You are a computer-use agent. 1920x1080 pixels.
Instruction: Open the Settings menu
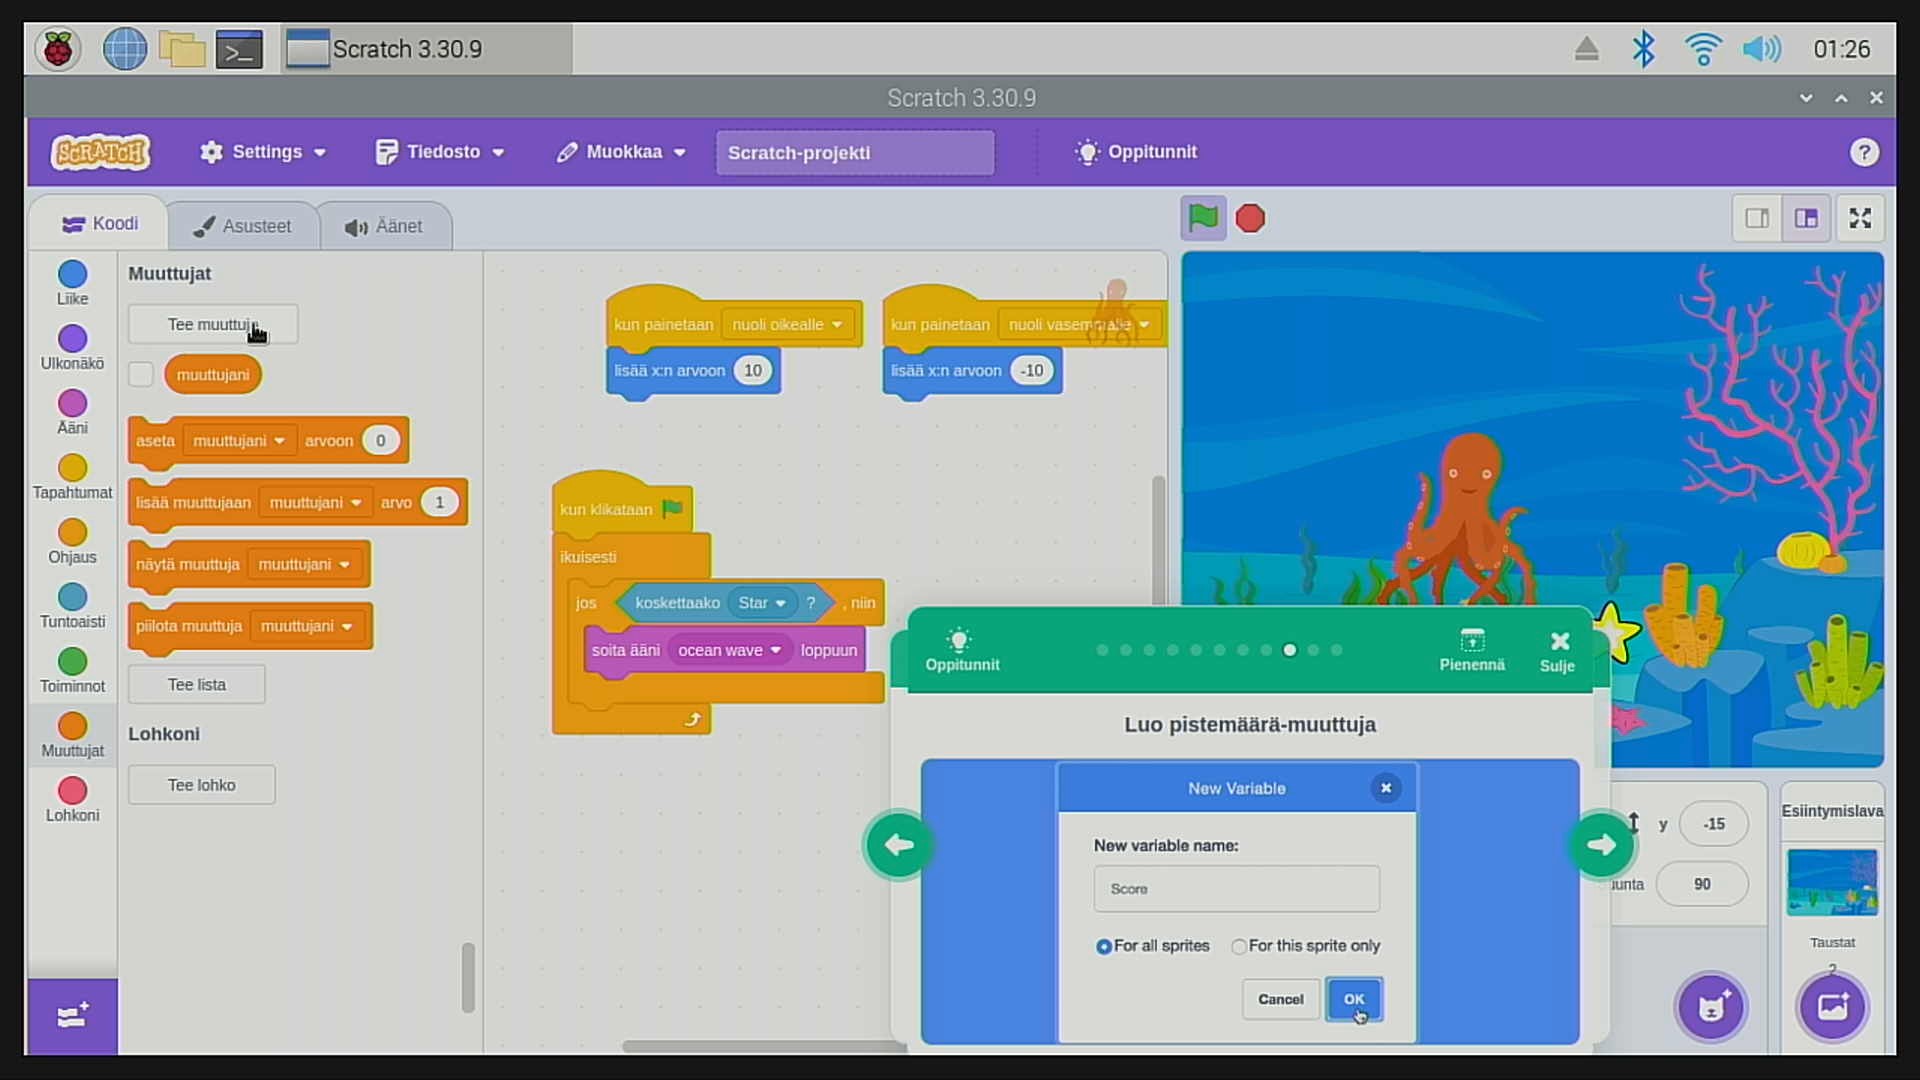[x=264, y=152]
